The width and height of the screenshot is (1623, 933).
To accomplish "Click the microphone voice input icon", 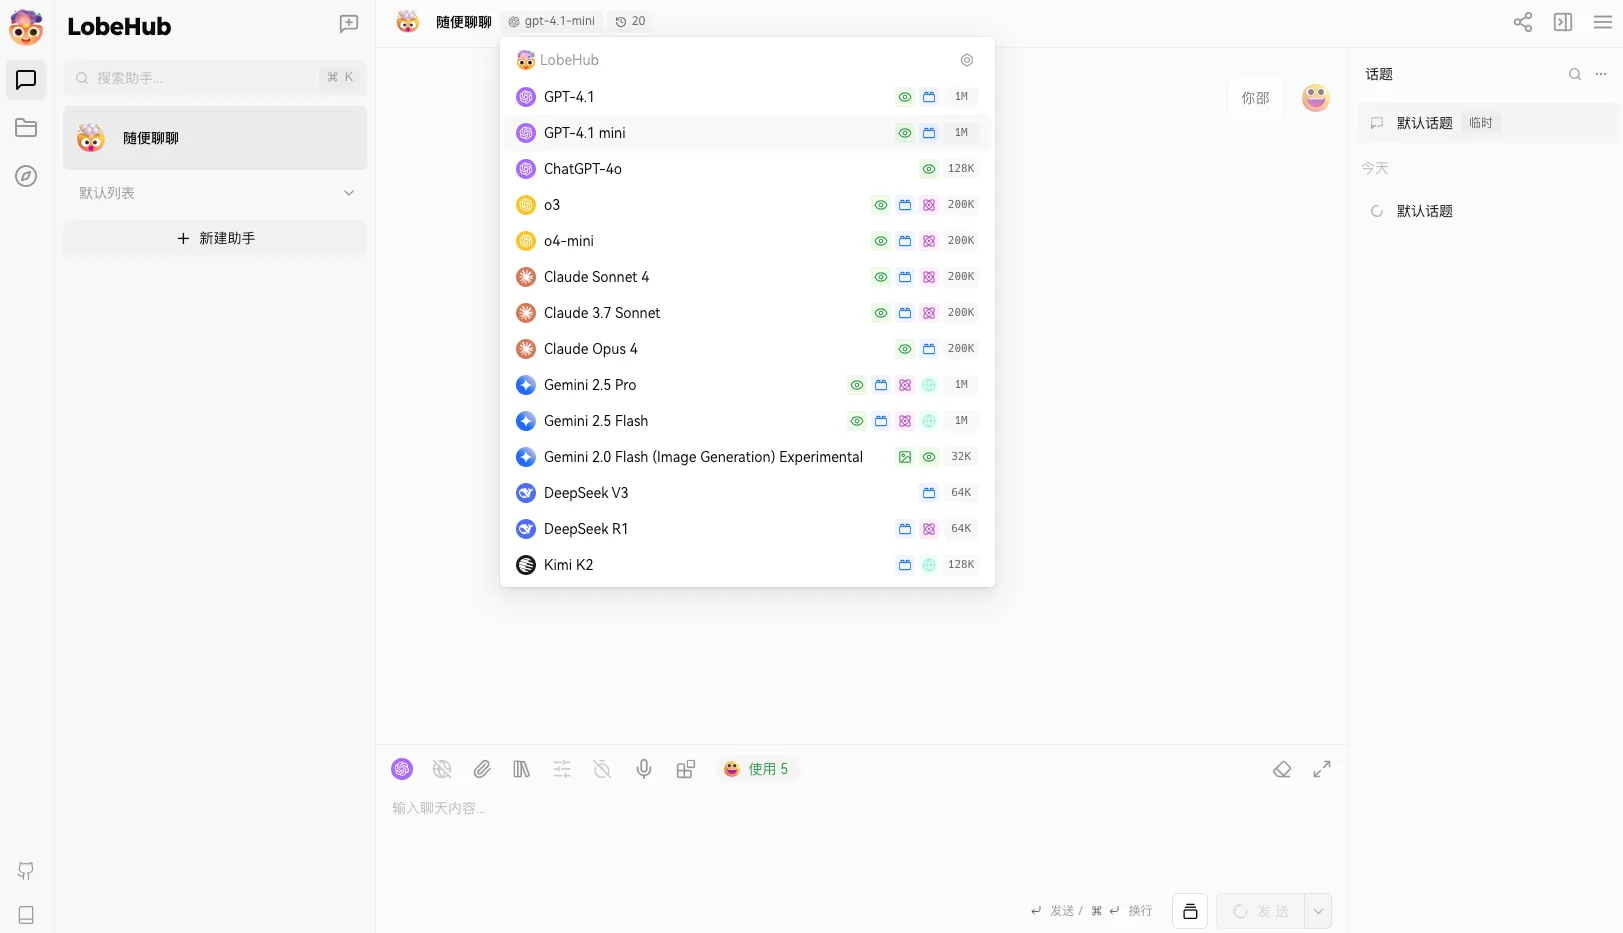I will pyautogui.click(x=644, y=769).
